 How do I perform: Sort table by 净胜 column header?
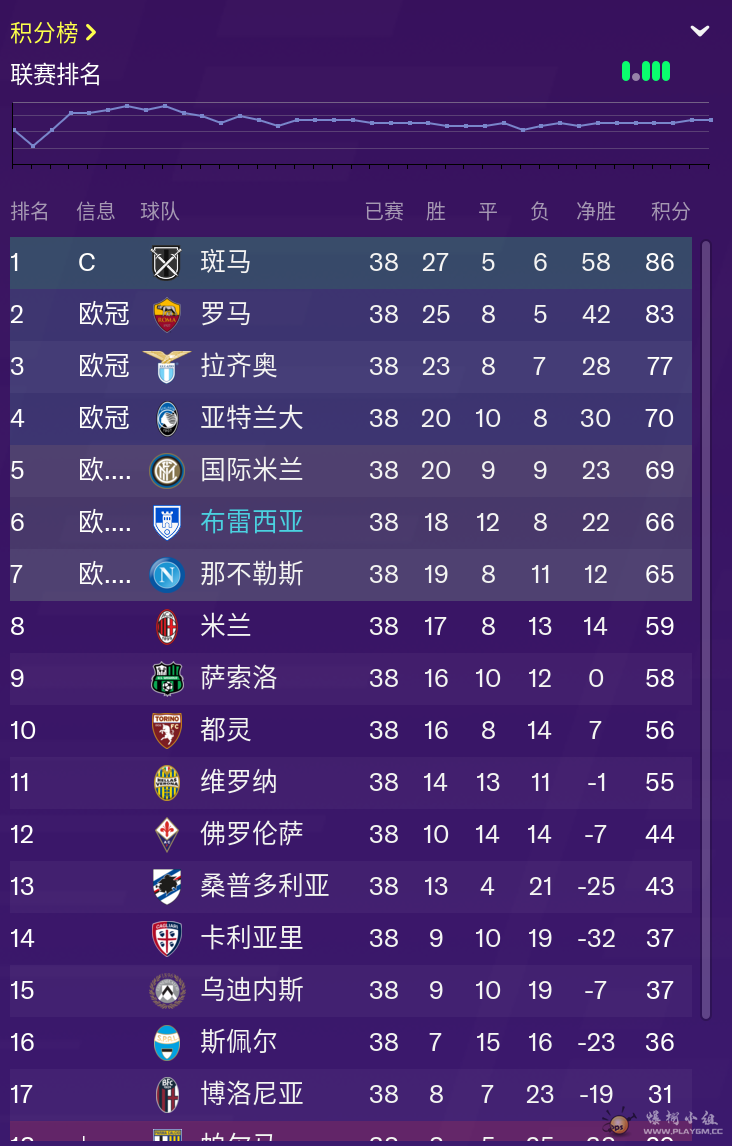click(x=596, y=211)
